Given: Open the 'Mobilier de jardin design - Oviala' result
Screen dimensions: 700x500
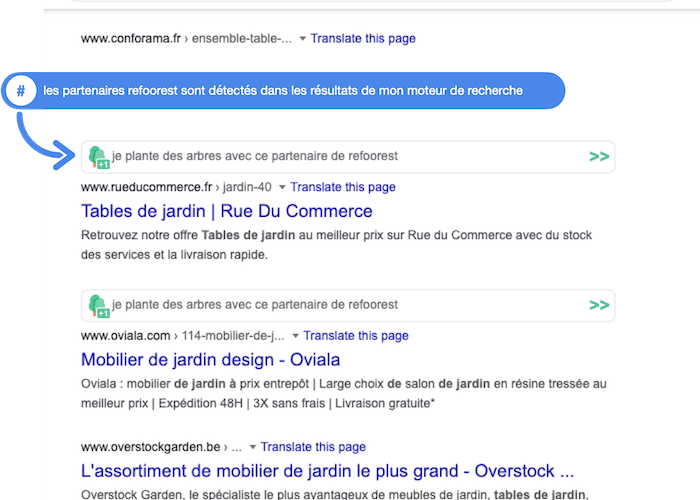Looking at the screenshot, I should tap(211, 360).
